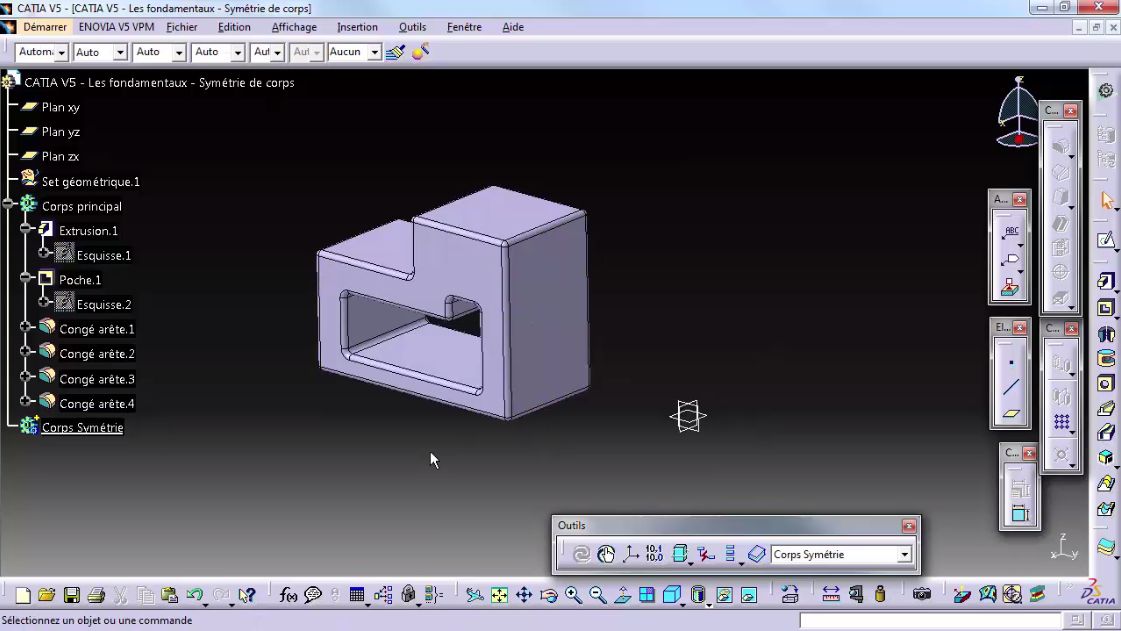Collapse the Extrusion.1 tree node
Image resolution: width=1121 pixels, height=631 pixels.
pos(26,229)
